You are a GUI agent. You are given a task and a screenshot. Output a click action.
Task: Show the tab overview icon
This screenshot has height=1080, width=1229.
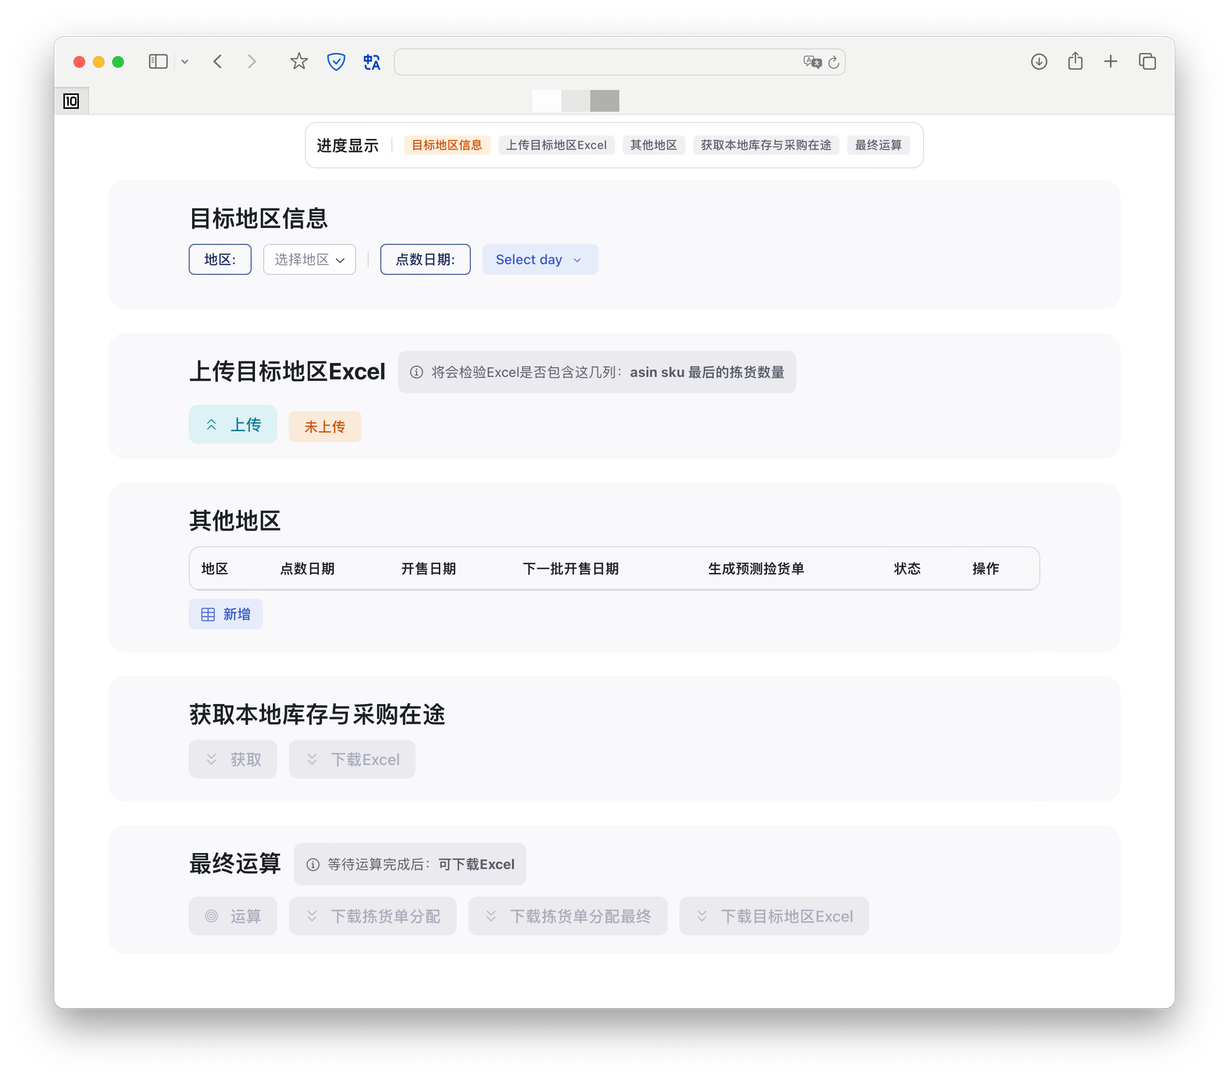click(1147, 62)
